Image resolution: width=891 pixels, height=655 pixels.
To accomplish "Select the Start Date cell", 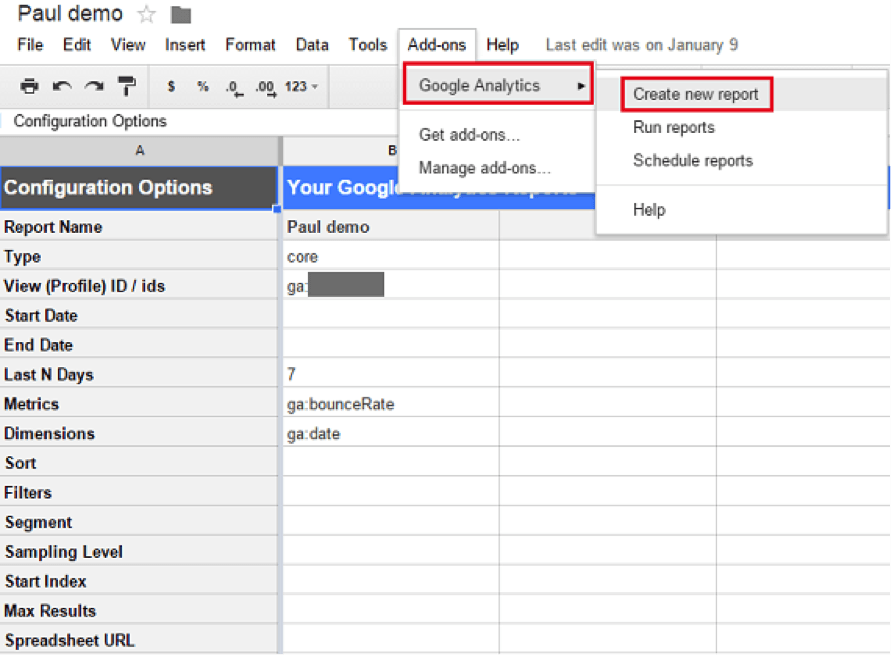I will (139, 315).
